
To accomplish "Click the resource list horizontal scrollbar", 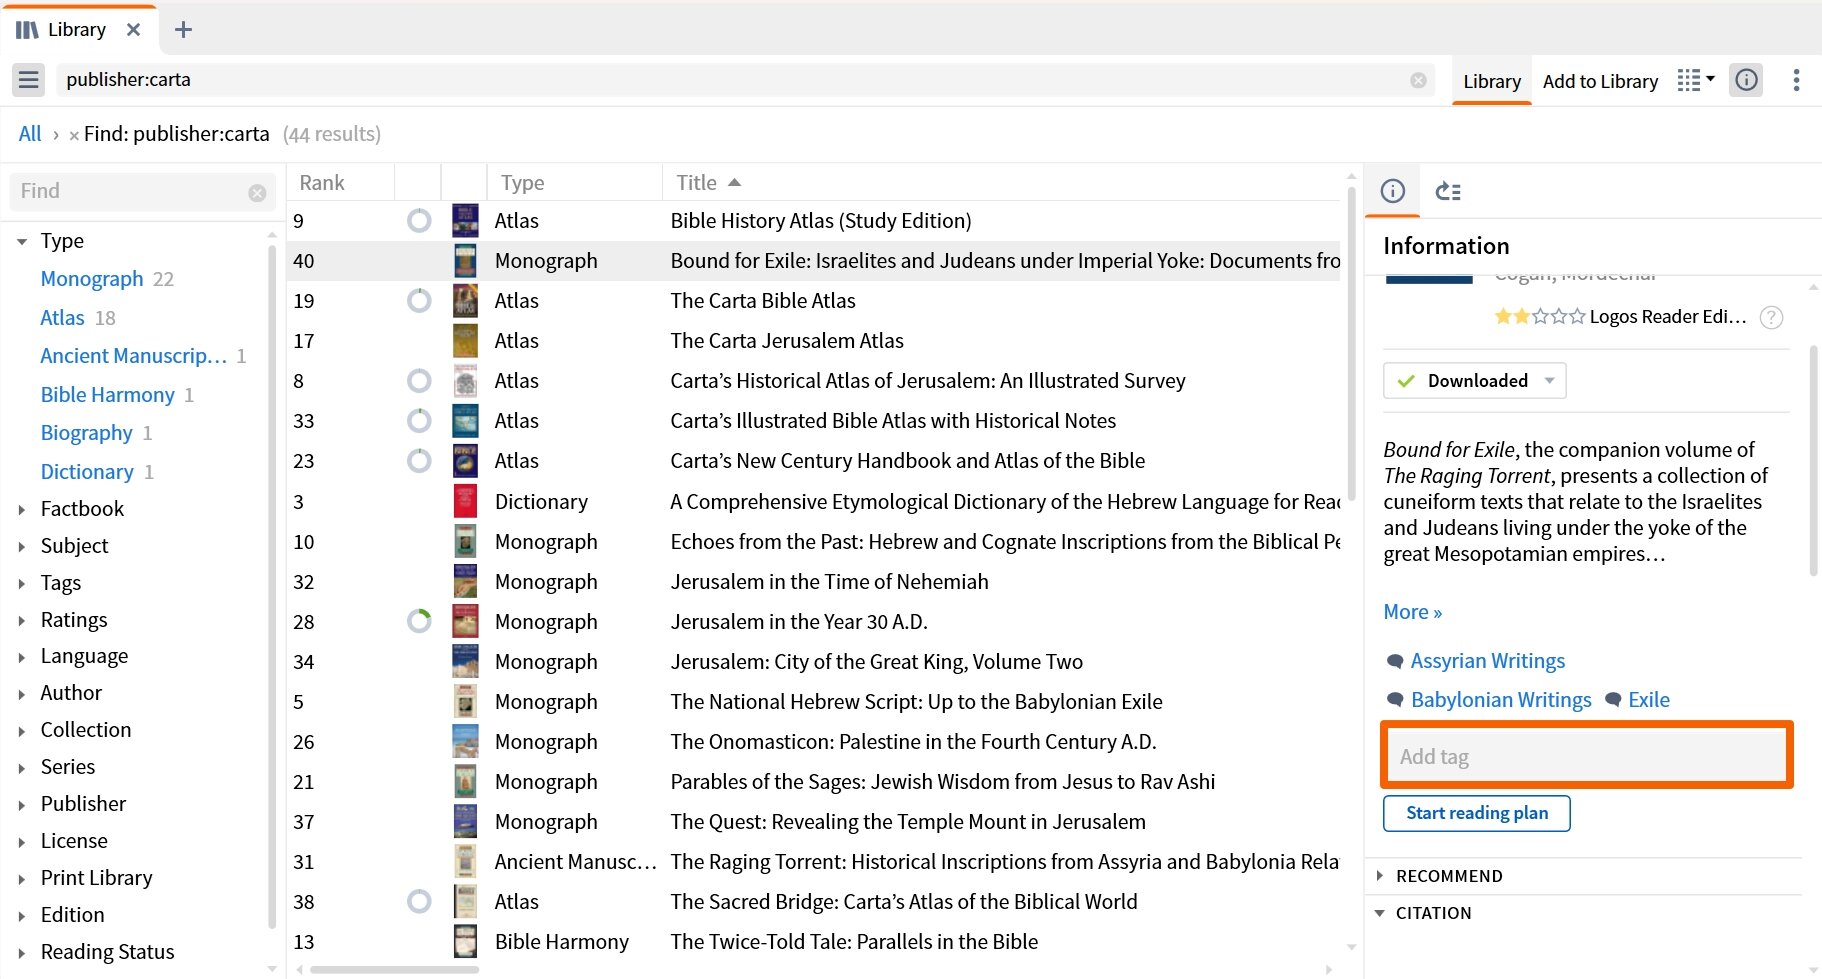I will (394, 969).
